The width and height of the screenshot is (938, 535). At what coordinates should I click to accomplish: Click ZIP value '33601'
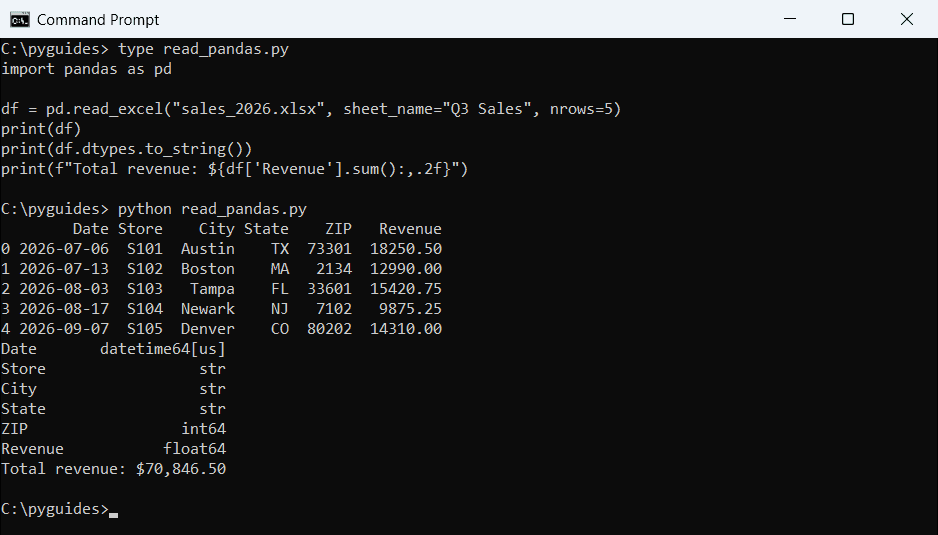[x=330, y=289]
